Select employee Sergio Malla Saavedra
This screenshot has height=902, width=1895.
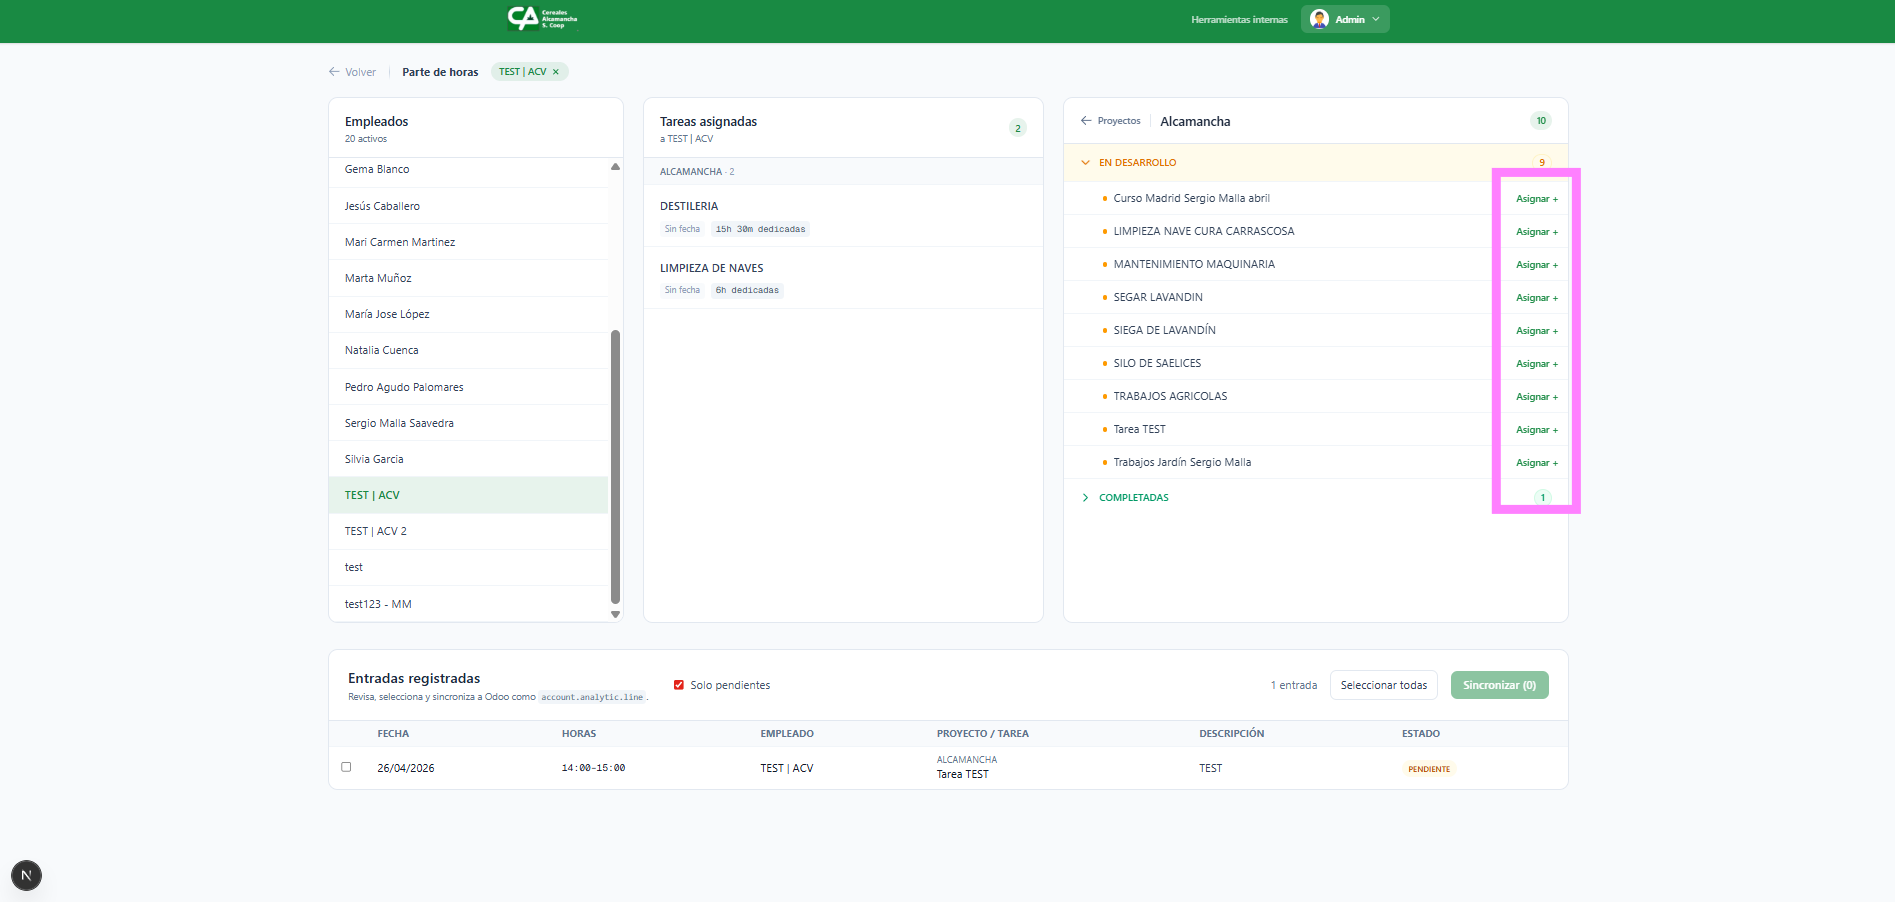pos(399,423)
